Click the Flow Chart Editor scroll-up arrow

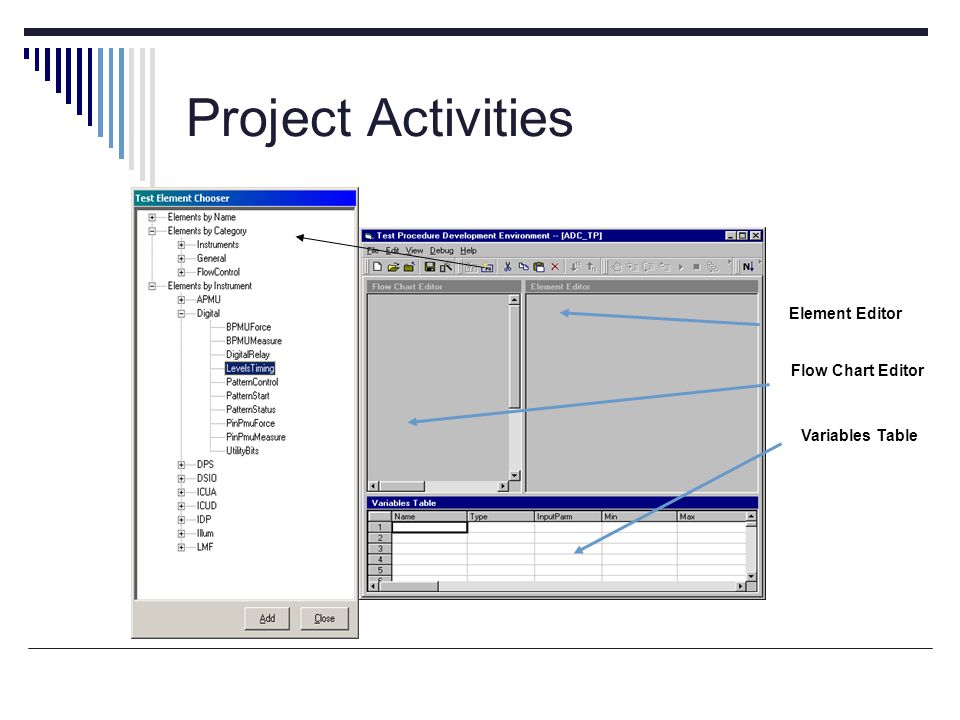(x=514, y=300)
